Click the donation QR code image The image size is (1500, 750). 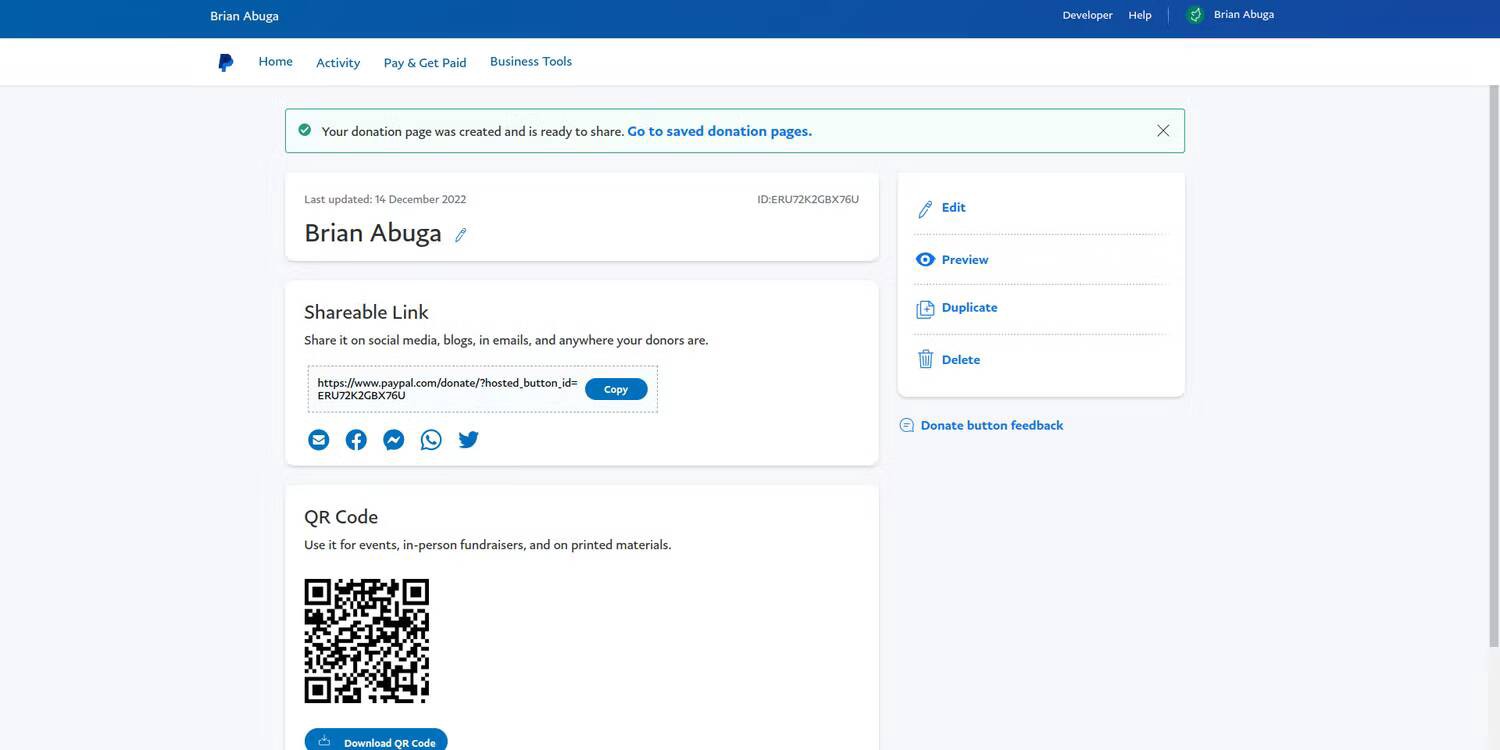(367, 641)
